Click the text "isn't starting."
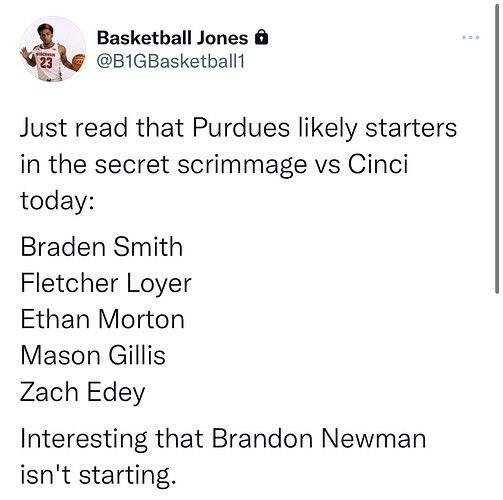Screen dimensions: 503x500 pos(98,475)
